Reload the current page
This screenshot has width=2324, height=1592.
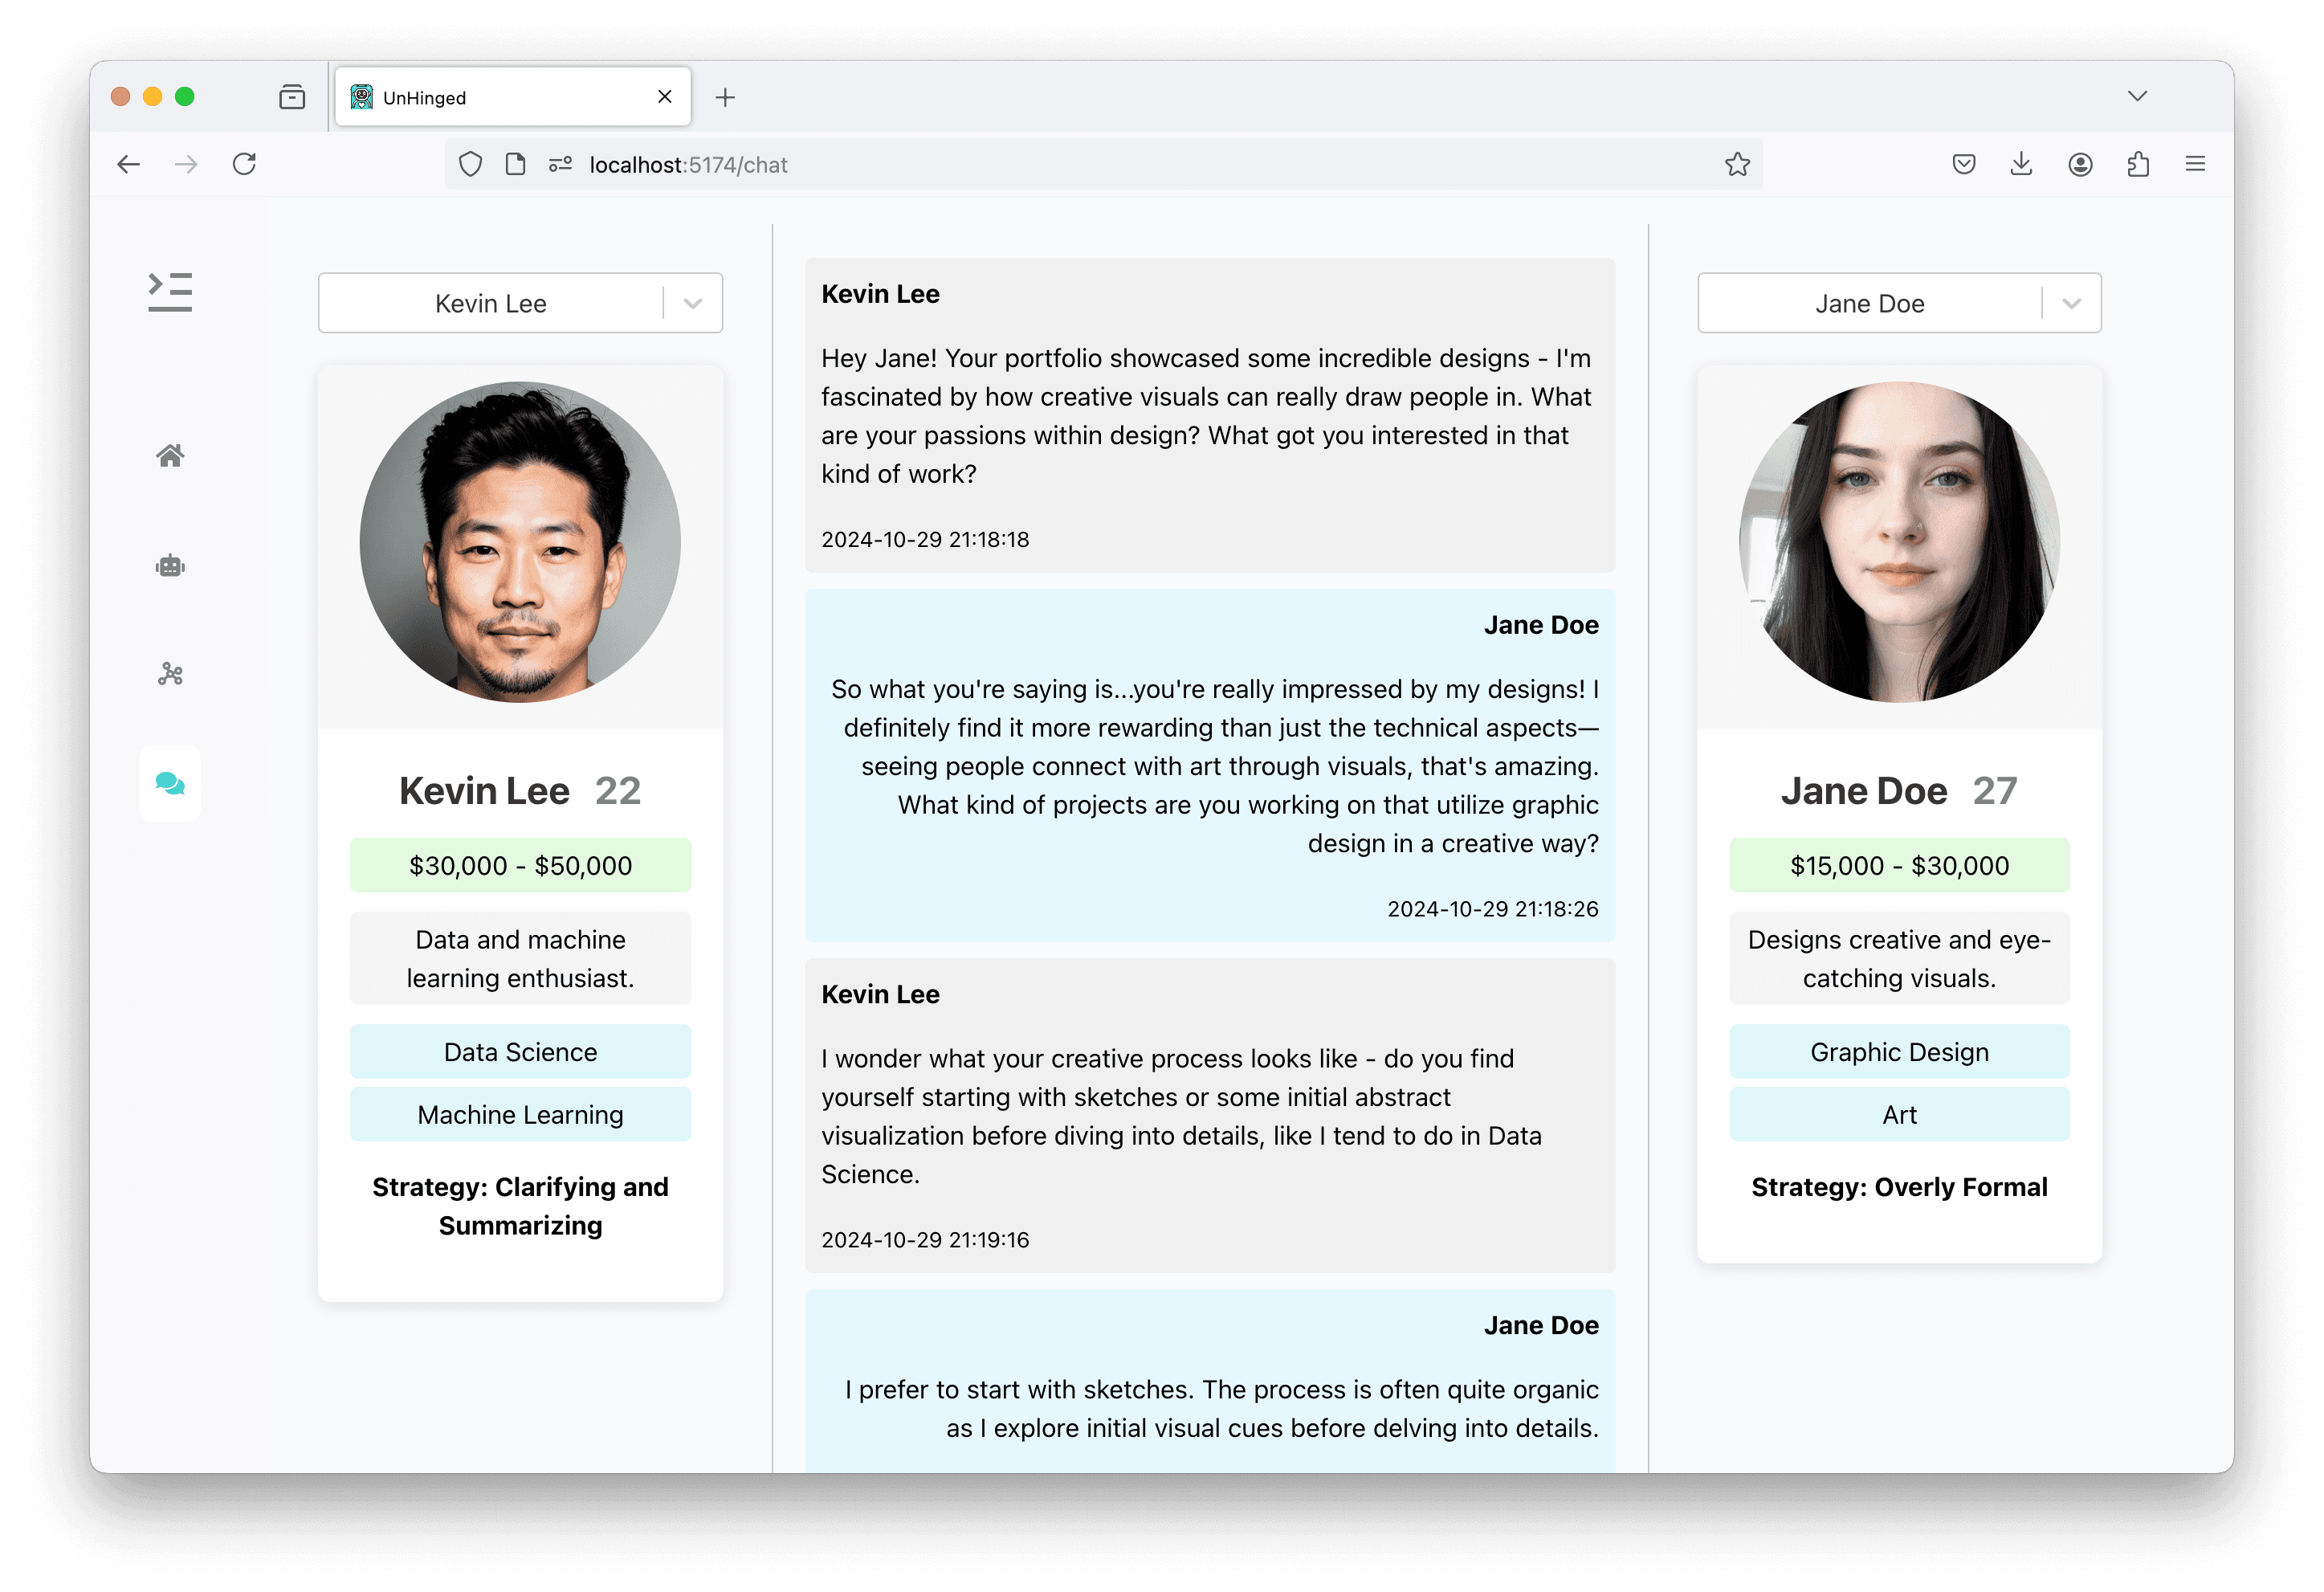coord(244,165)
